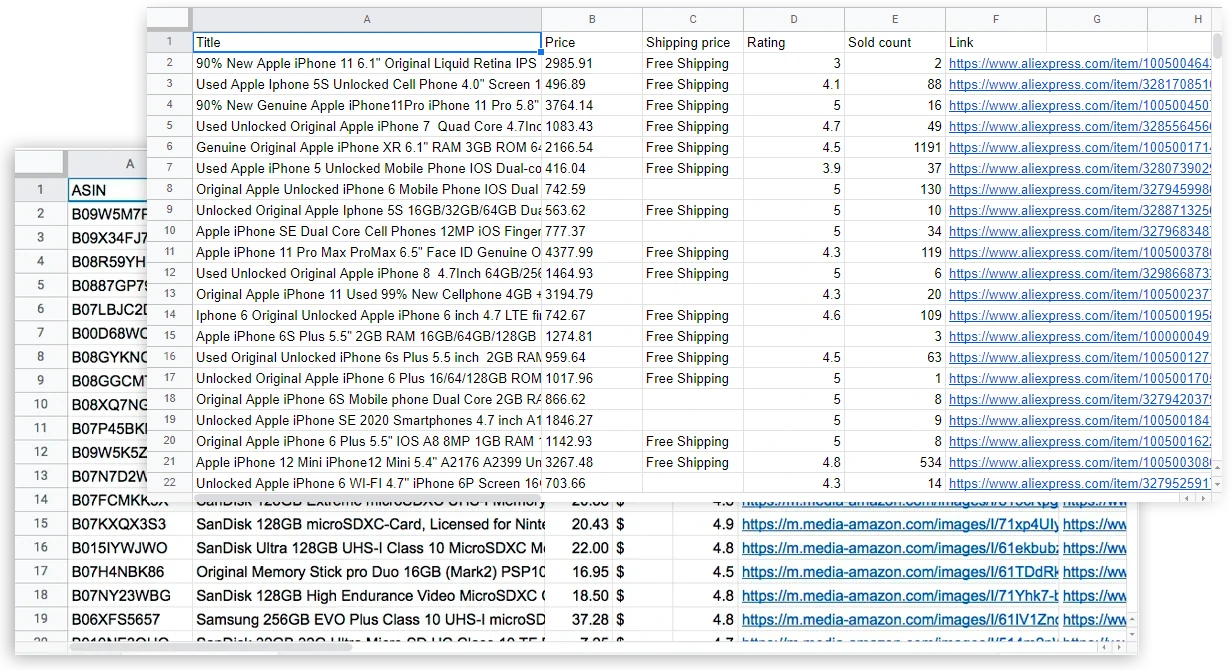Viewport: 1232px width, 670px height.
Task: Select column H header in the front sheet
Action: pos(1197,18)
